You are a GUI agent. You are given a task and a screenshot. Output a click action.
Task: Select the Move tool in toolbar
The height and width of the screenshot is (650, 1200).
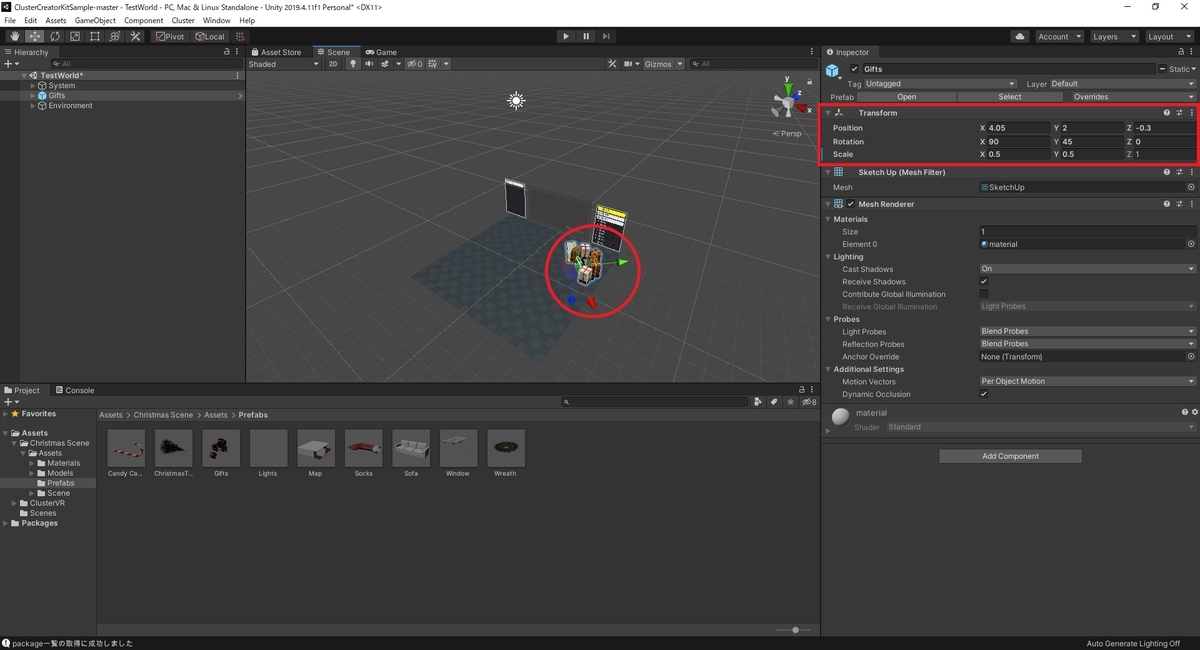(34, 36)
